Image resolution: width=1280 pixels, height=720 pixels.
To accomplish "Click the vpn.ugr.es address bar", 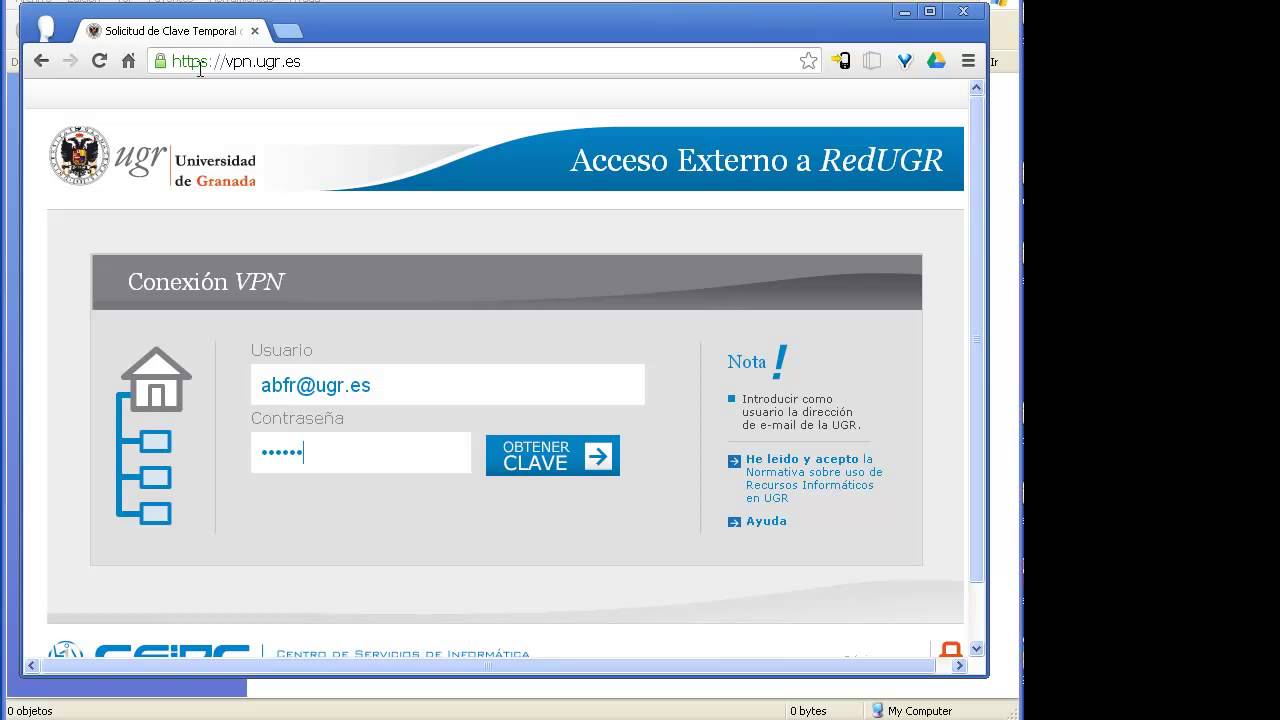I will [484, 61].
